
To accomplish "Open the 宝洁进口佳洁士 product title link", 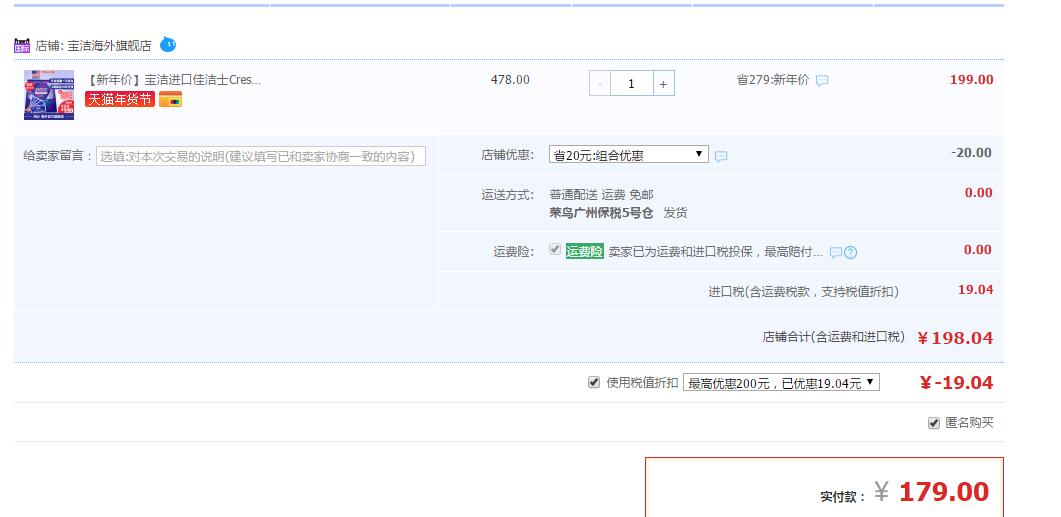I will click(175, 79).
